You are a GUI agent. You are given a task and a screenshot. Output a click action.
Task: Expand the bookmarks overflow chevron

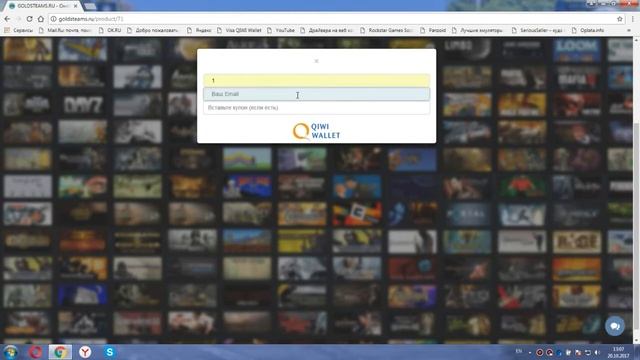point(629,30)
